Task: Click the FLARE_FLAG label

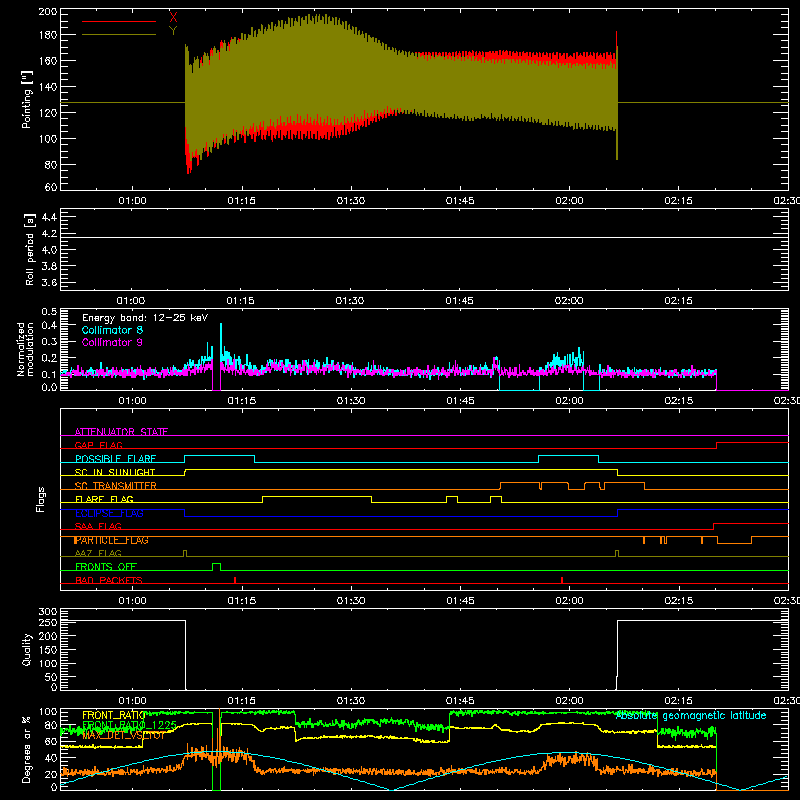Action: point(104,499)
